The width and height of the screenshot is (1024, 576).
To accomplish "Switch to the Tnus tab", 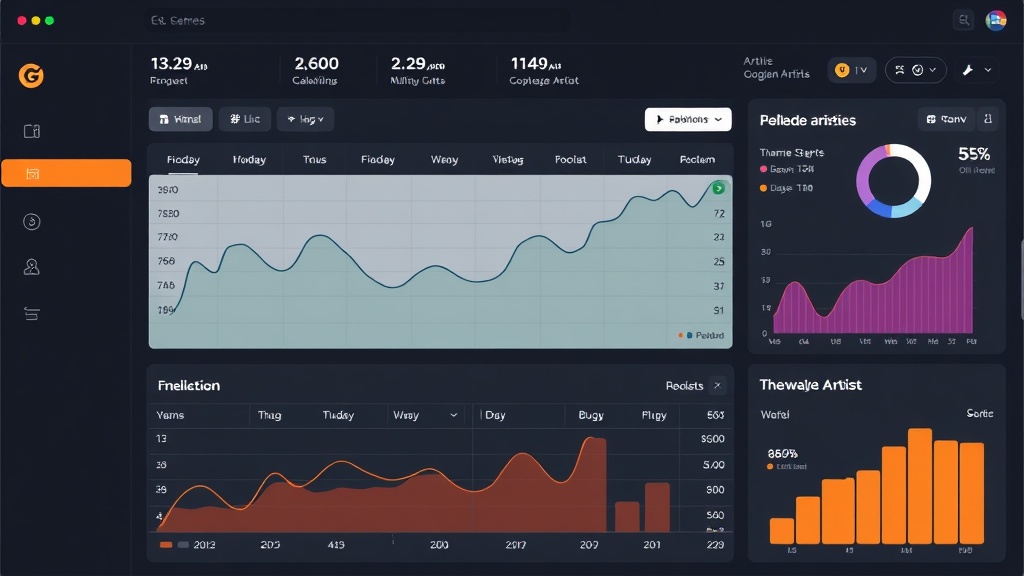I will coord(314,160).
